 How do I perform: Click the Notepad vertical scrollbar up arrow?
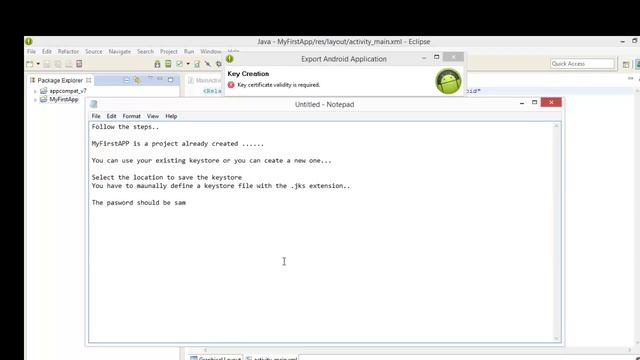pyautogui.click(x=556, y=126)
